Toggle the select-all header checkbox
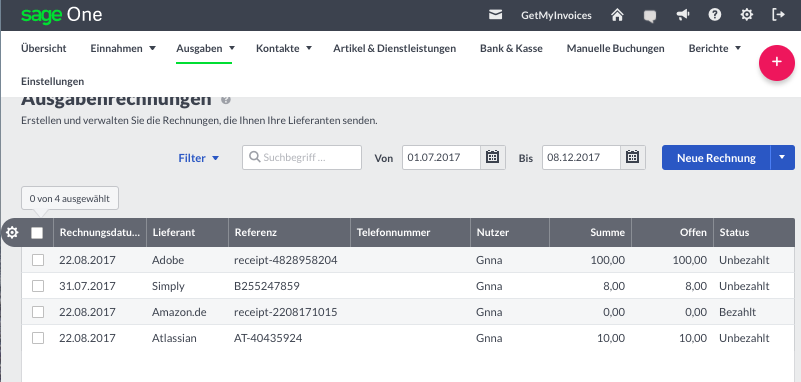801x382 pixels. pyautogui.click(x=37, y=233)
